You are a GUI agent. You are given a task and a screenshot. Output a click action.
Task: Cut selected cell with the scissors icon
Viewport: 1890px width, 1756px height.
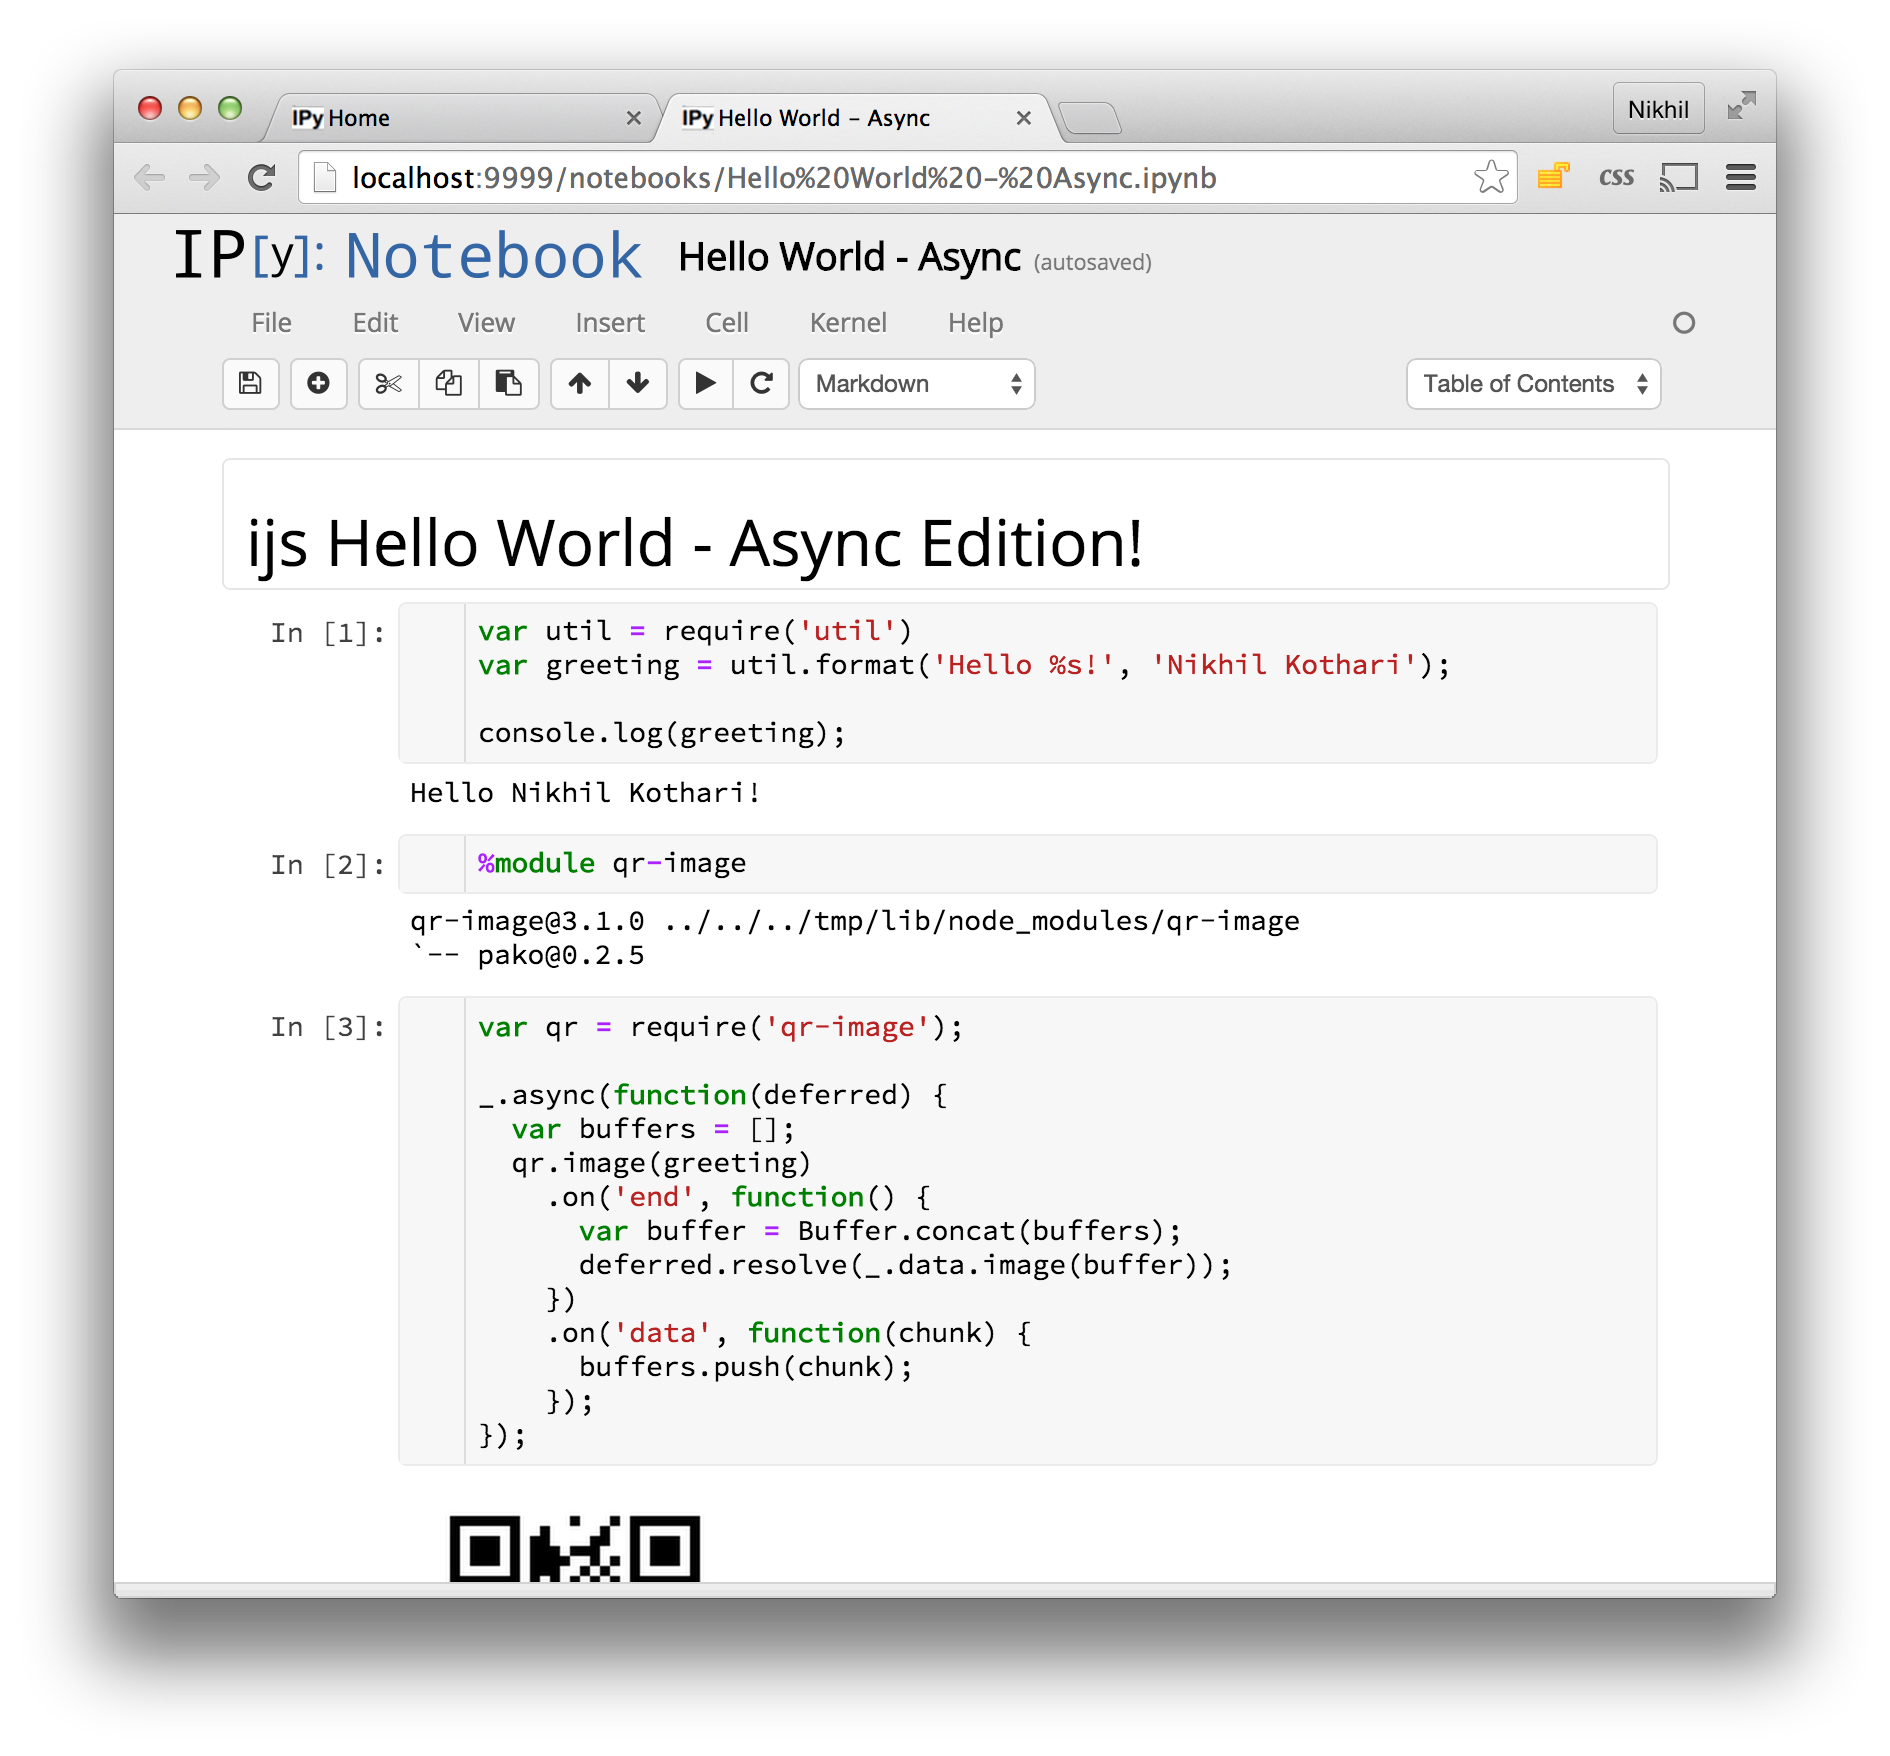[388, 383]
